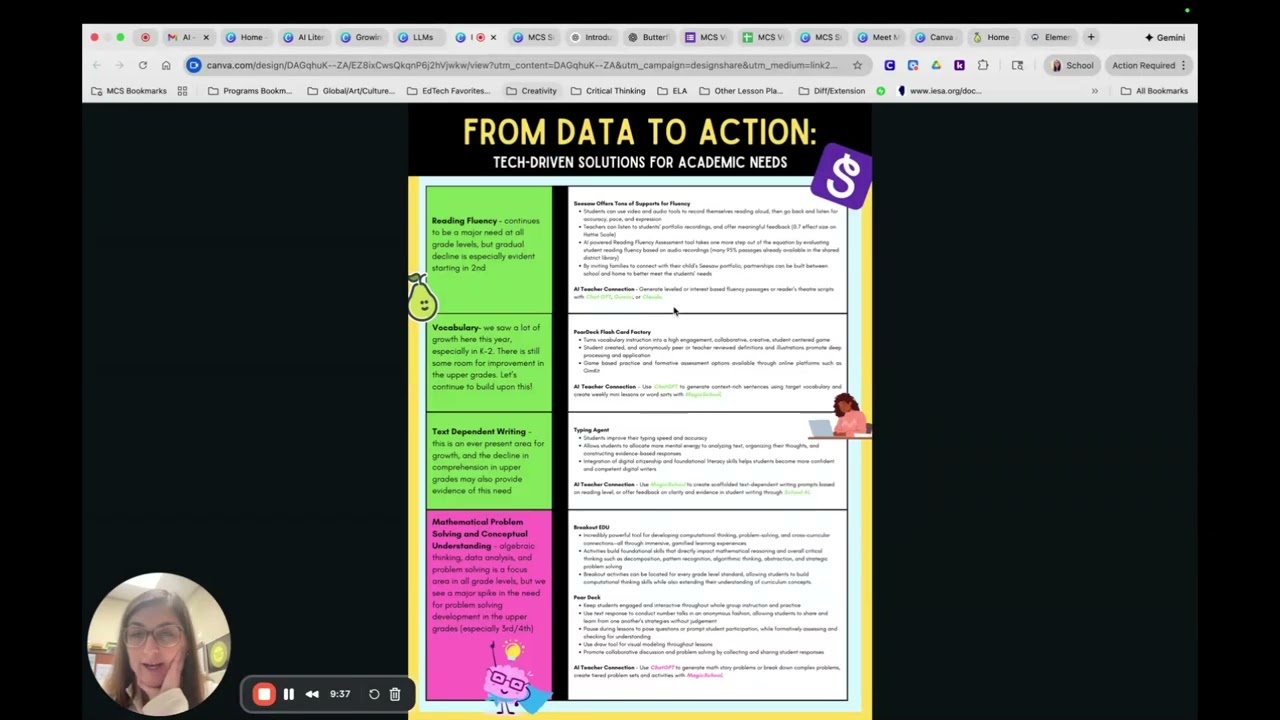Go back with the browser back arrow
Image resolution: width=1280 pixels, height=720 pixels.
click(x=97, y=65)
